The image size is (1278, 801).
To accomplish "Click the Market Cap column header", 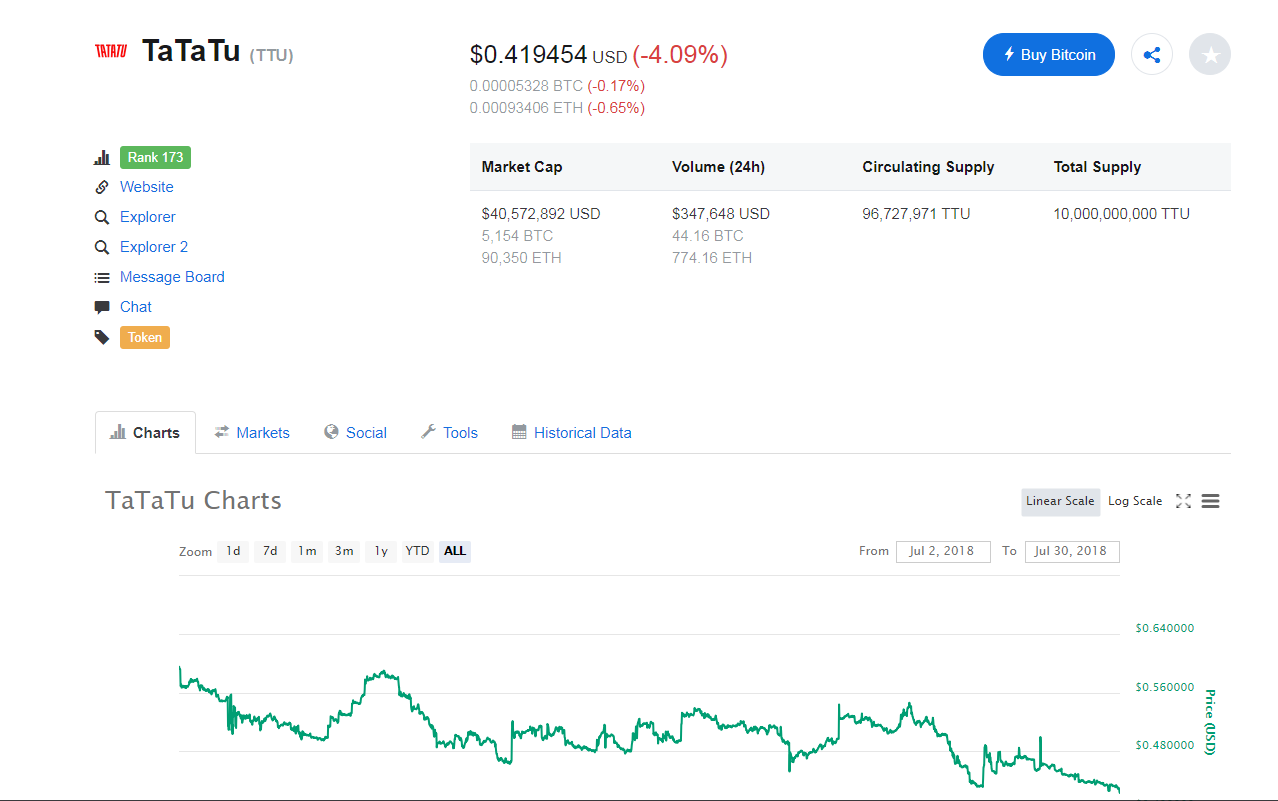I will coord(522,167).
